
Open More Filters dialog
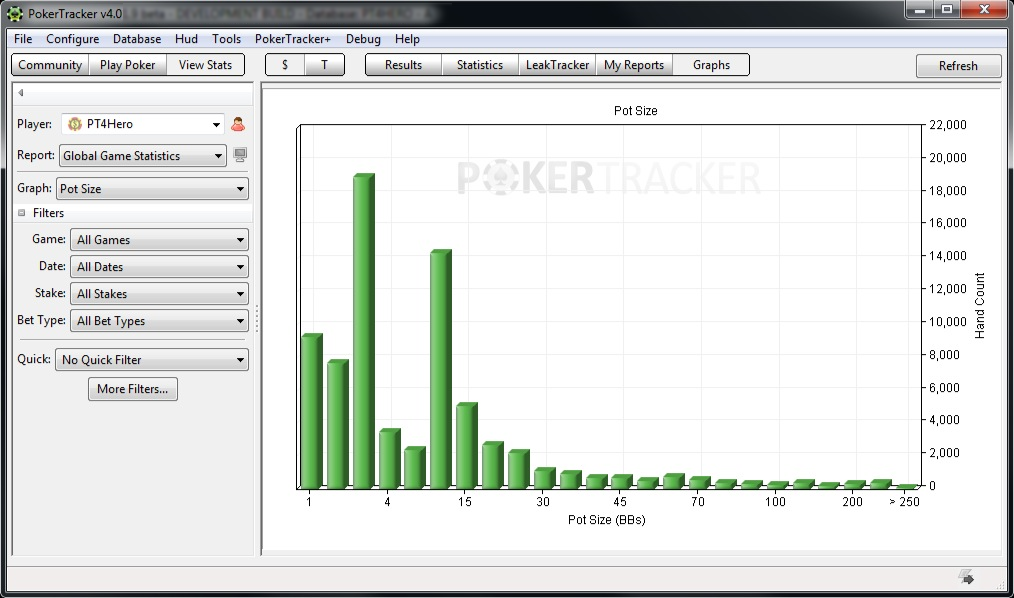click(132, 389)
